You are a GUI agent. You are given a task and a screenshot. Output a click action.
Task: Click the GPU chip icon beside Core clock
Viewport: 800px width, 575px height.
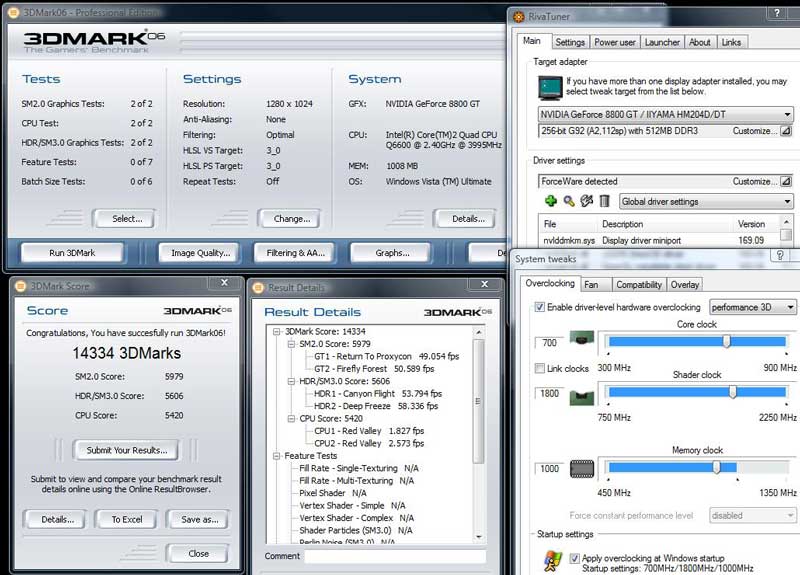point(582,338)
